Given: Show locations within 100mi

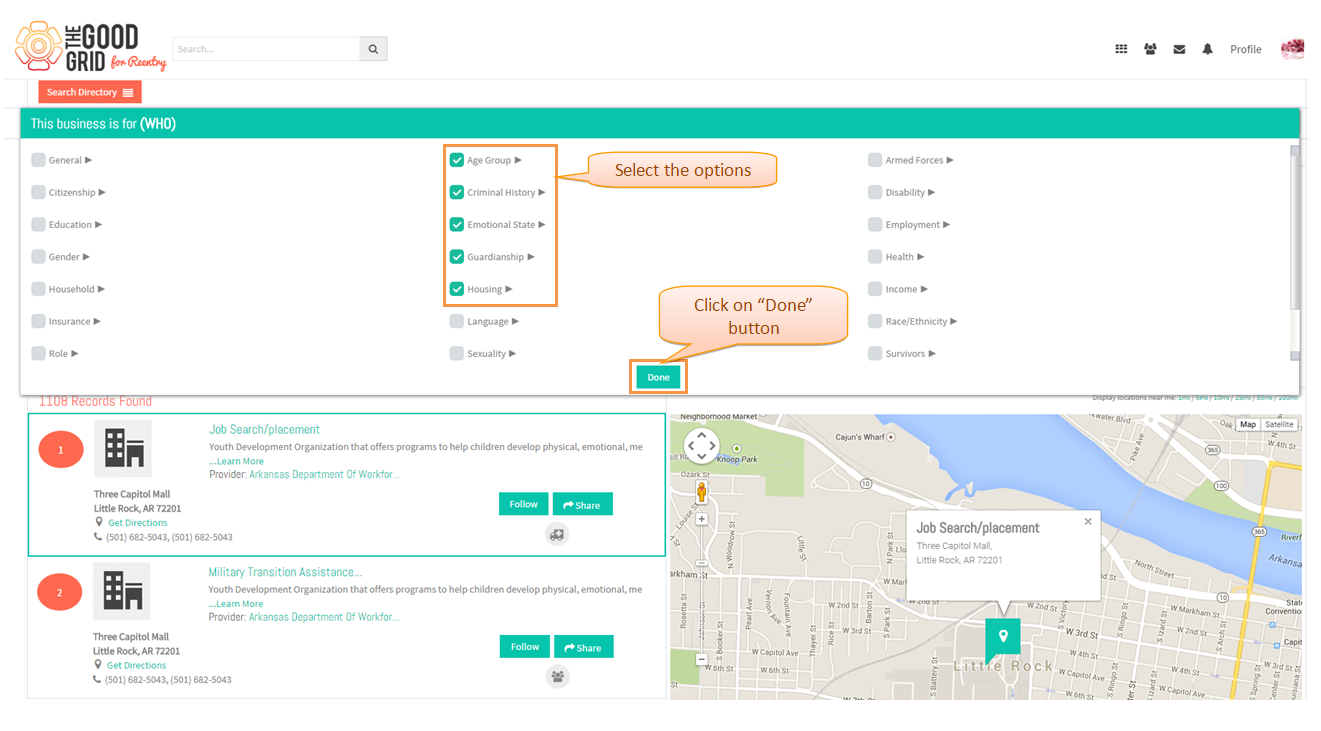Looking at the screenshot, I should 1288,397.
